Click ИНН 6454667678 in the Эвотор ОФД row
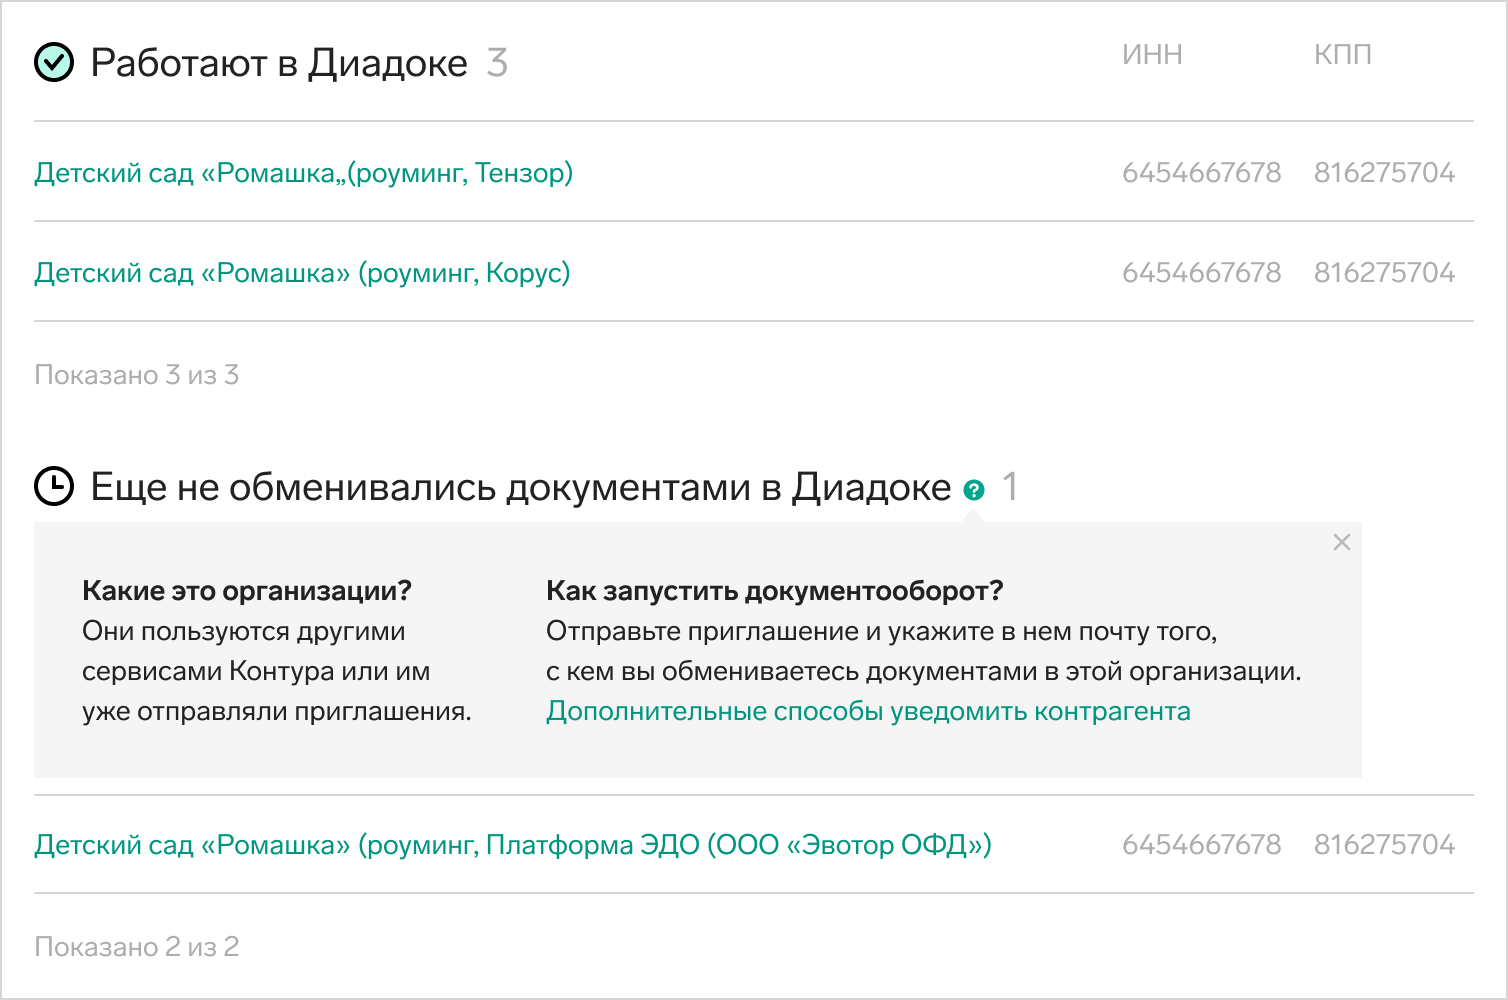 click(x=1201, y=845)
